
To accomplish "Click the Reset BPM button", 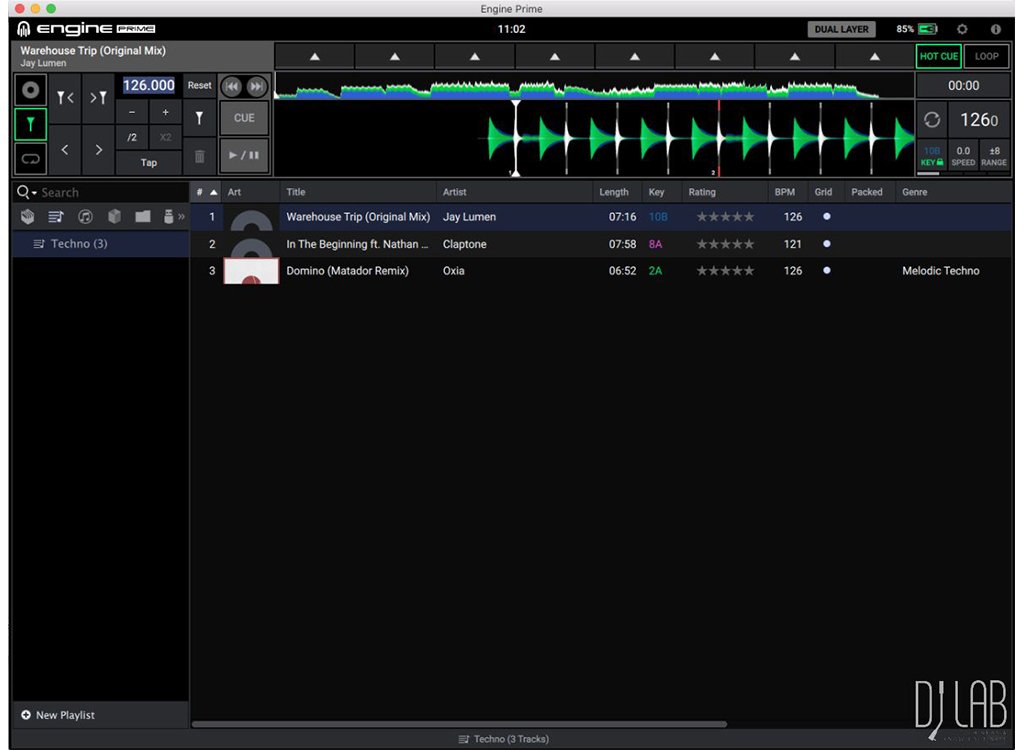I will 200,86.
